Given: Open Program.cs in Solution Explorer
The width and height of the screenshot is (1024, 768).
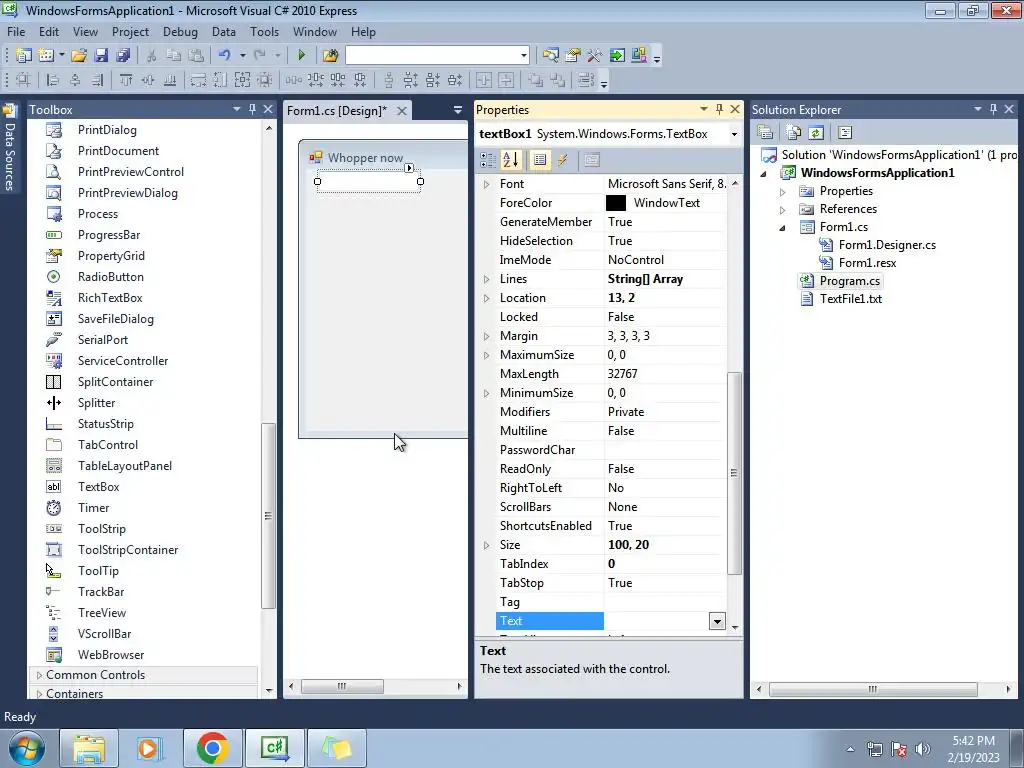Looking at the screenshot, I should point(850,281).
